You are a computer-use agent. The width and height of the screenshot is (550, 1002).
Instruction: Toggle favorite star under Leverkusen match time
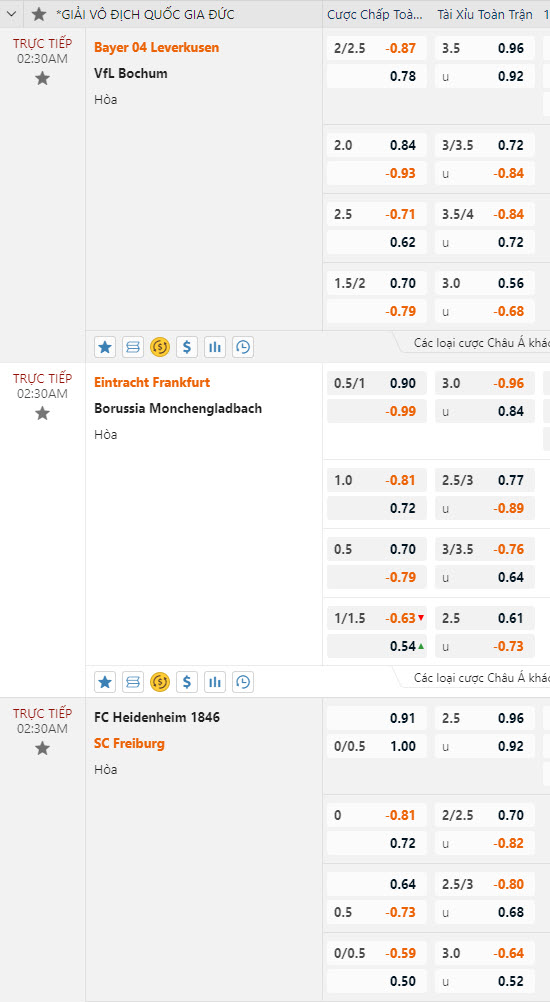pos(42,79)
